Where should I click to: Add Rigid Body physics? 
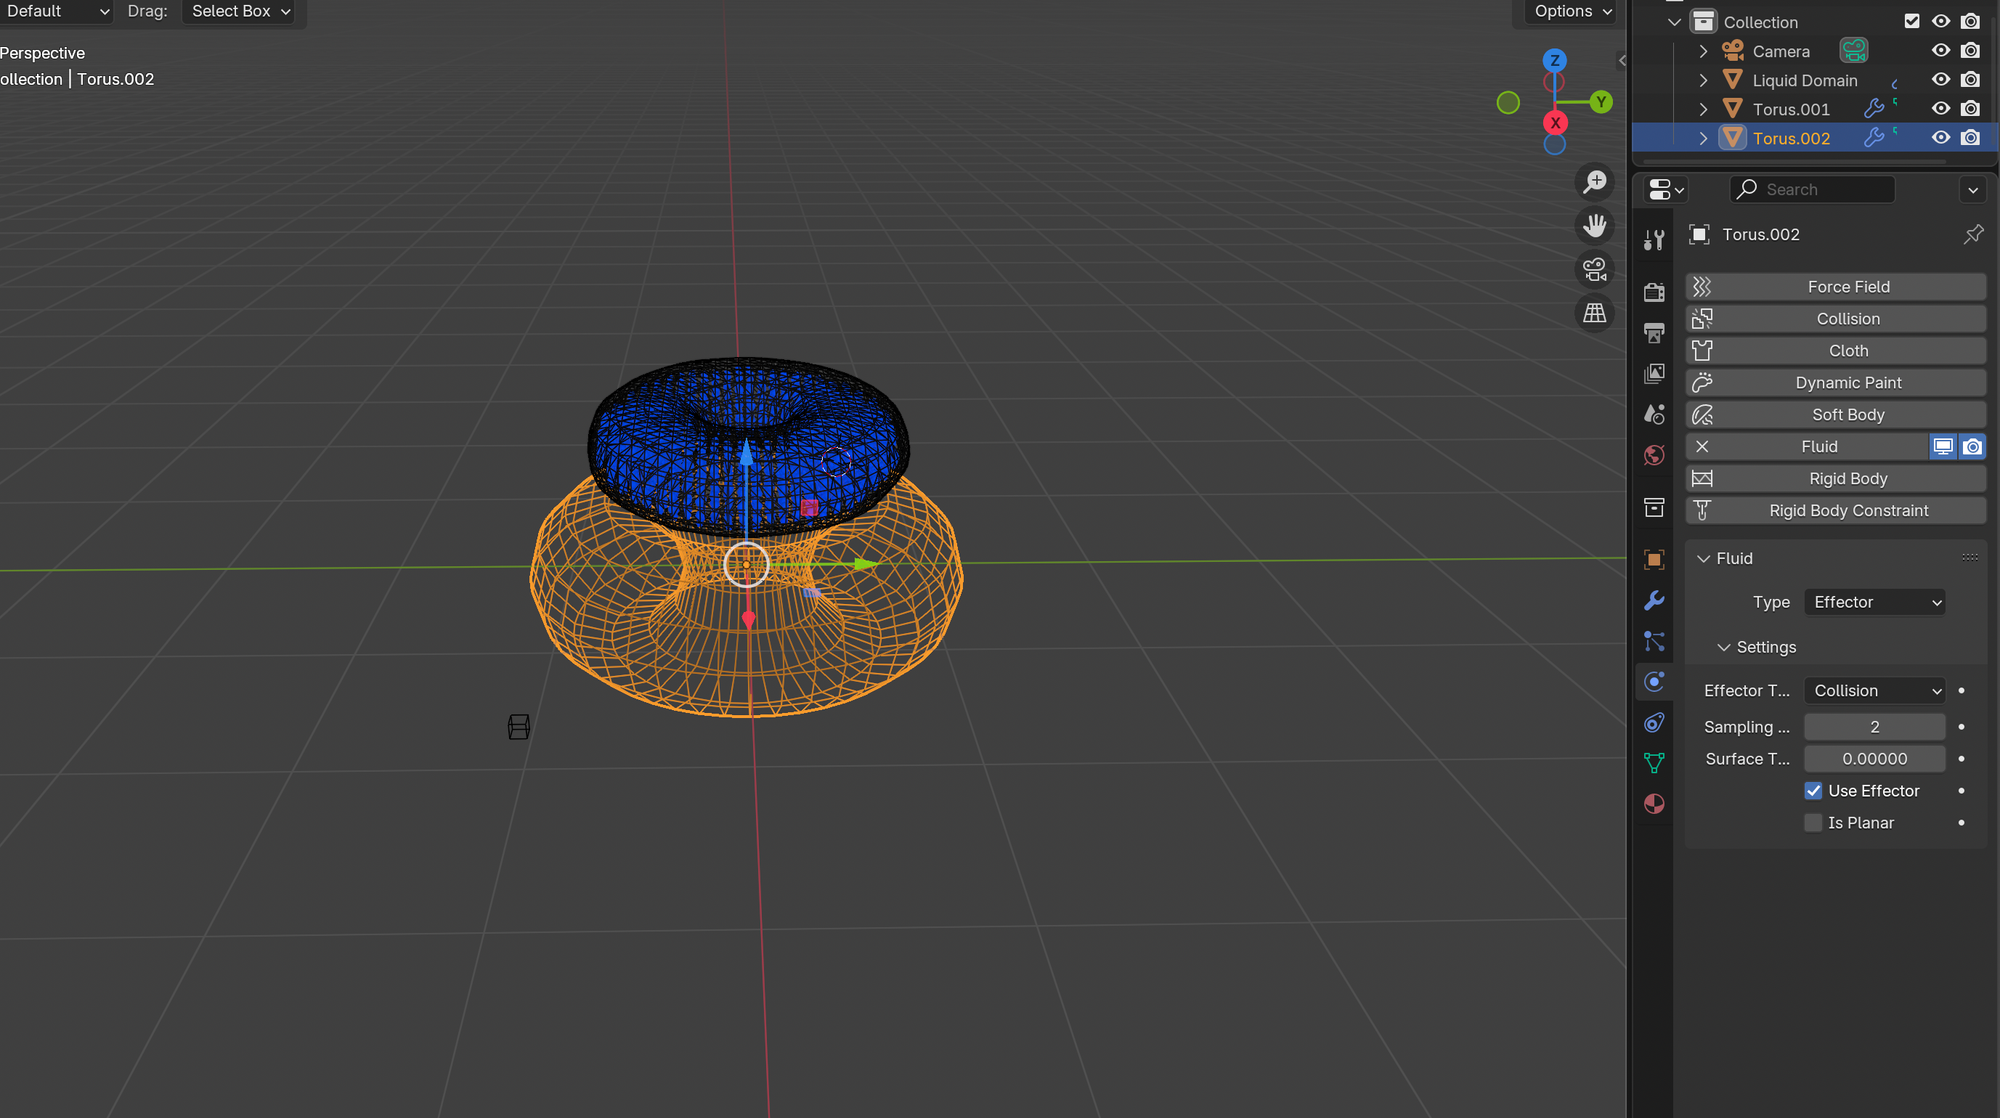pyautogui.click(x=1835, y=478)
